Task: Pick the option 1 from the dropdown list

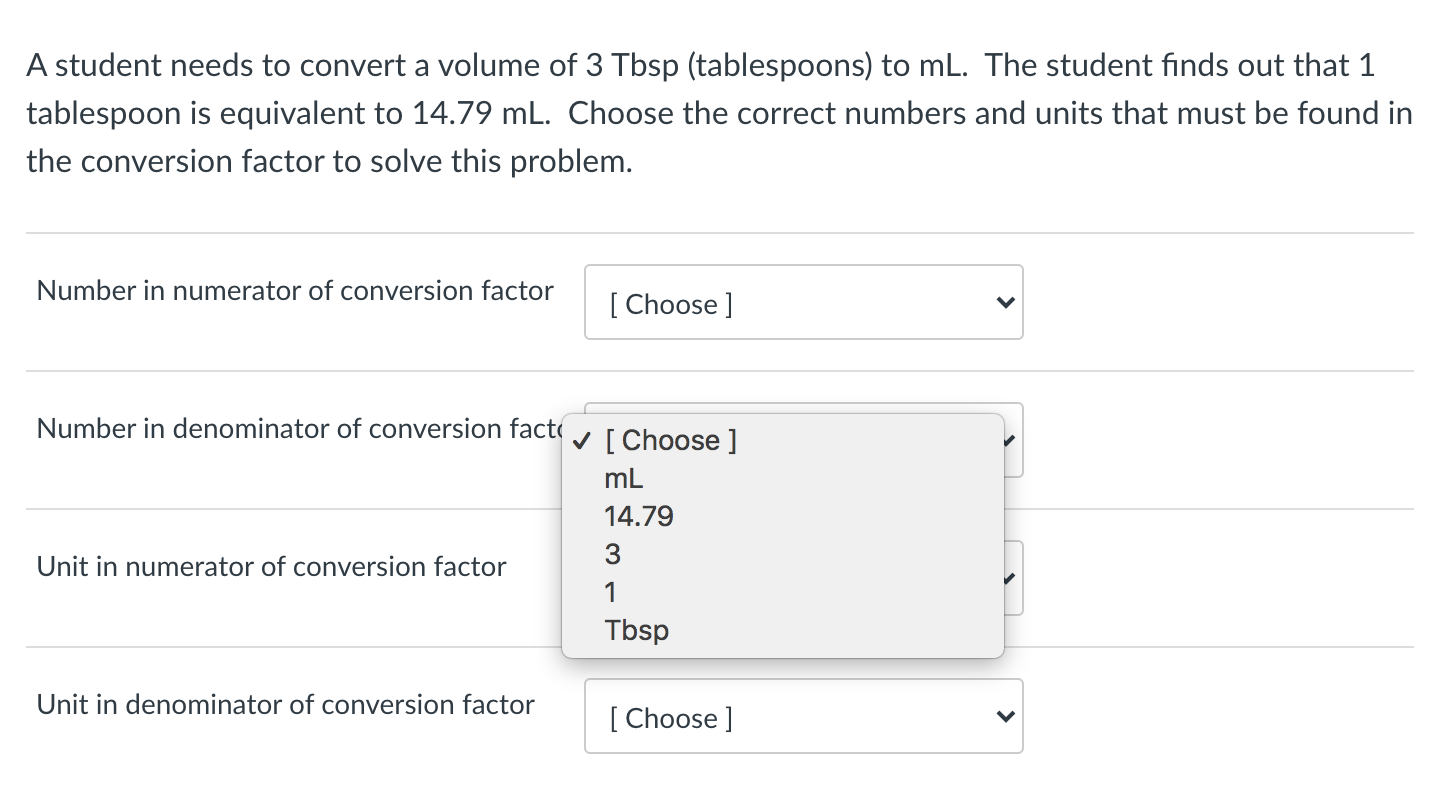Action: click(609, 592)
